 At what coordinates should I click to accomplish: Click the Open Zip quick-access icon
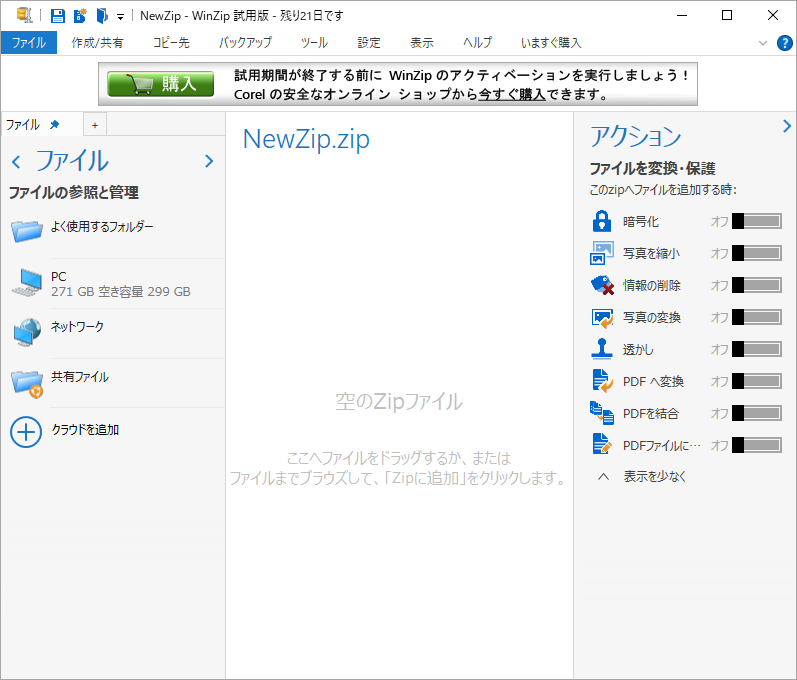102,16
